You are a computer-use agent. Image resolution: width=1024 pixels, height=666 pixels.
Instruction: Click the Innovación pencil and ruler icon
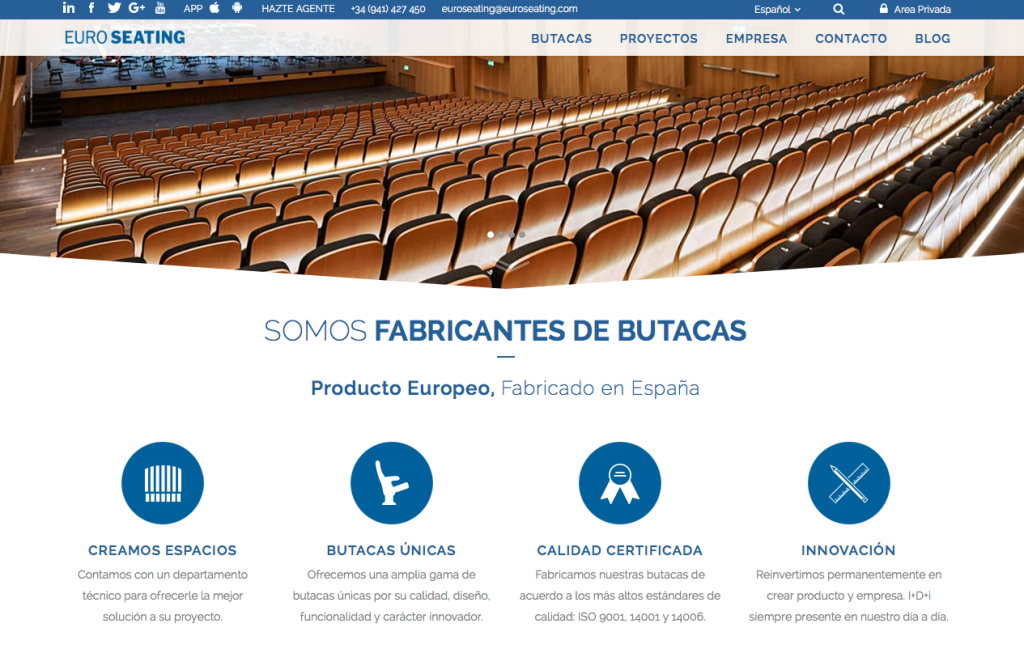(x=848, y=482)
